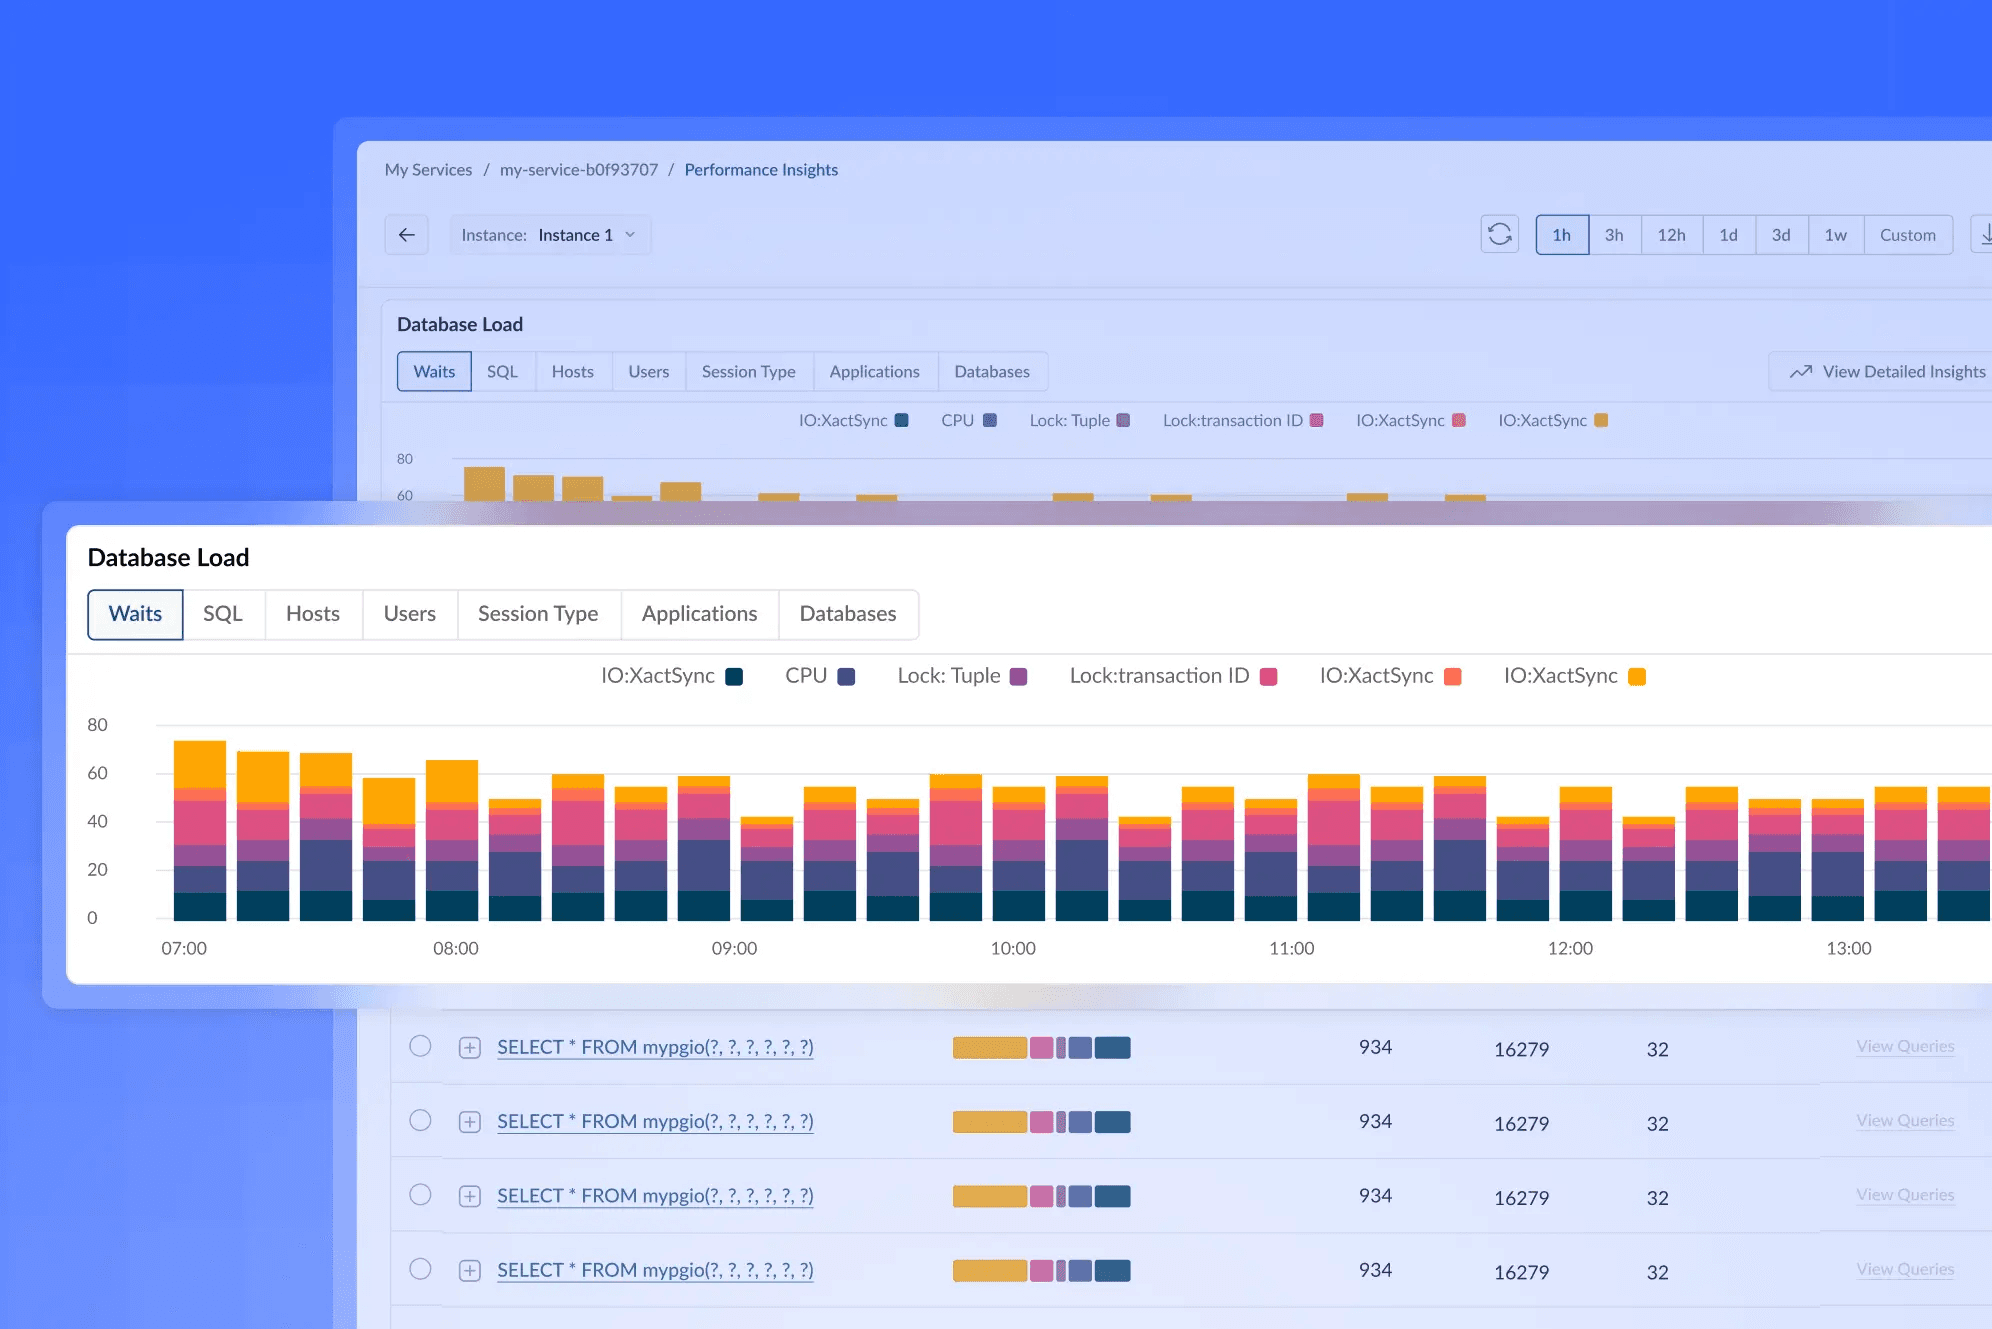Choose the 12h time range button

(1671, 235)
